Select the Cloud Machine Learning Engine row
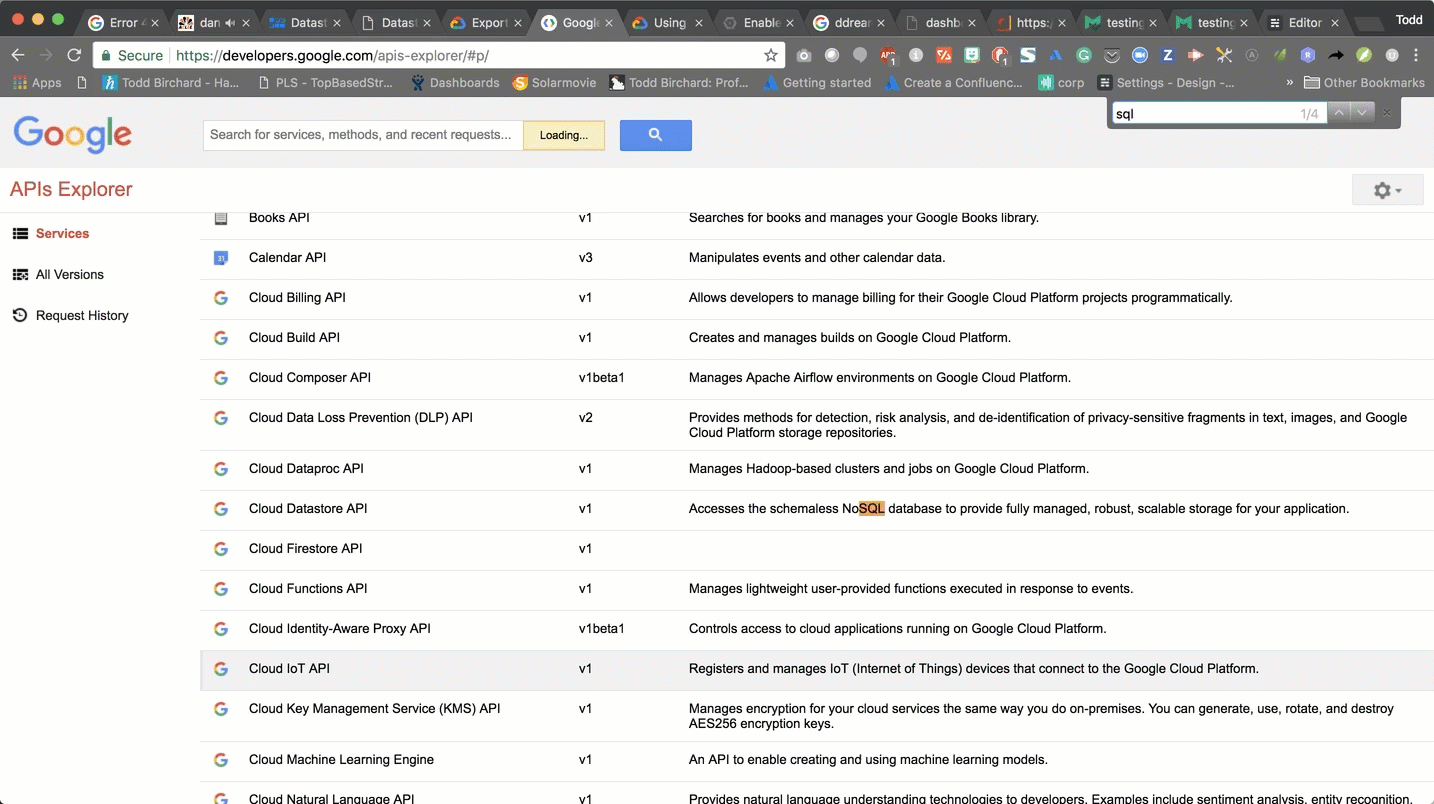 tap(817, 760)
